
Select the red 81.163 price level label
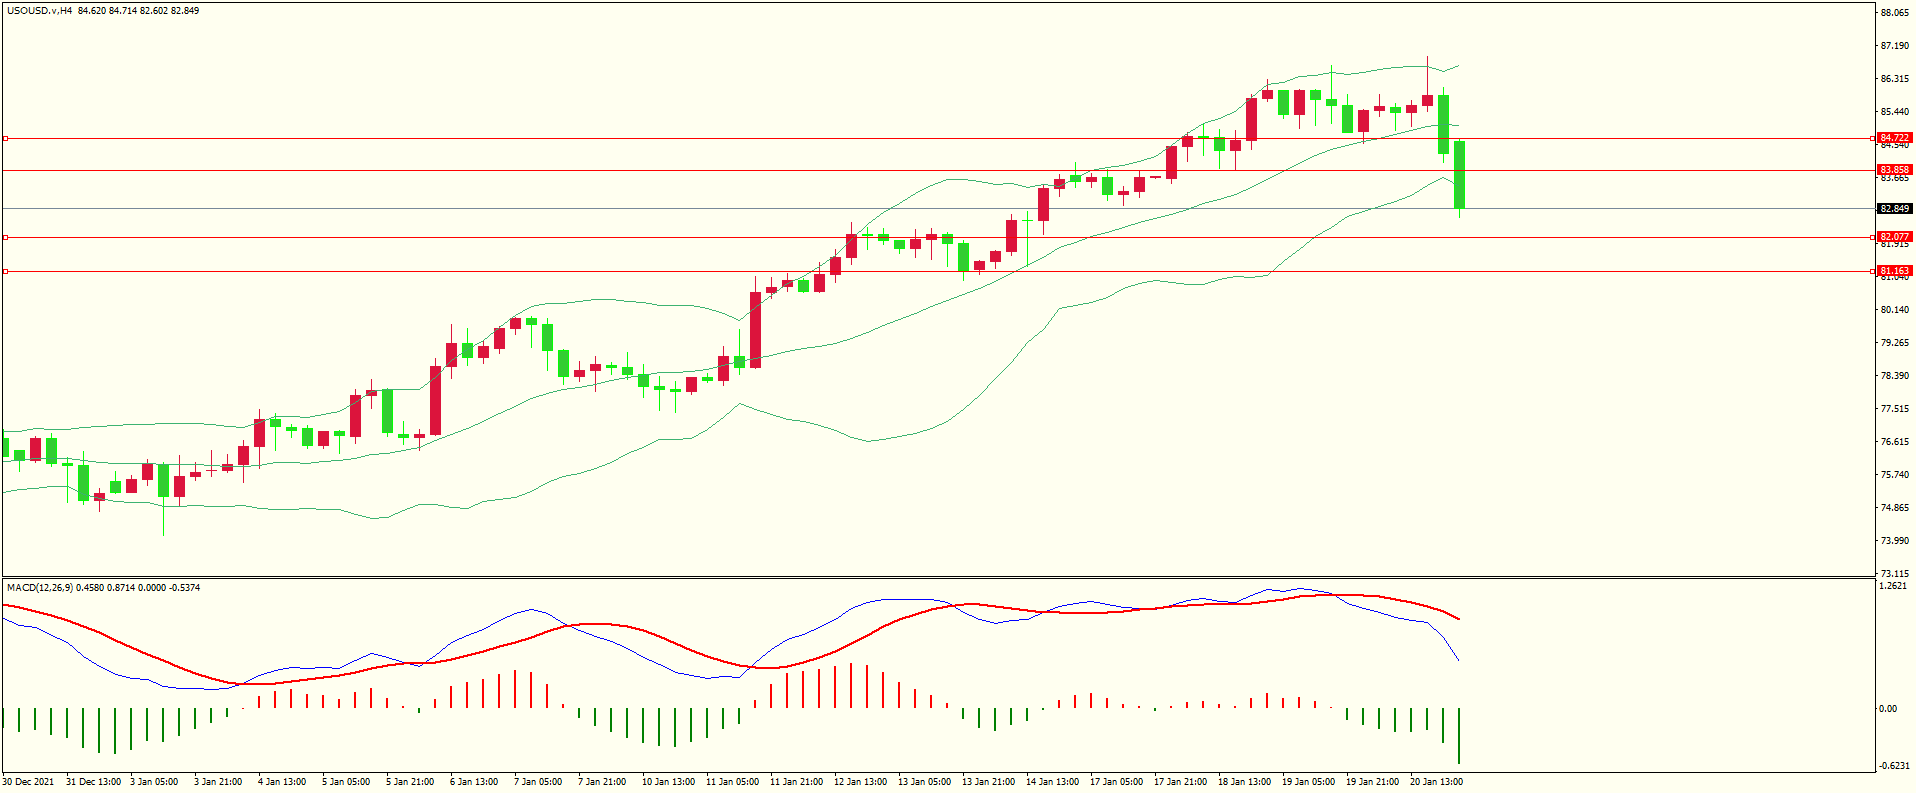click(1895, 271)
